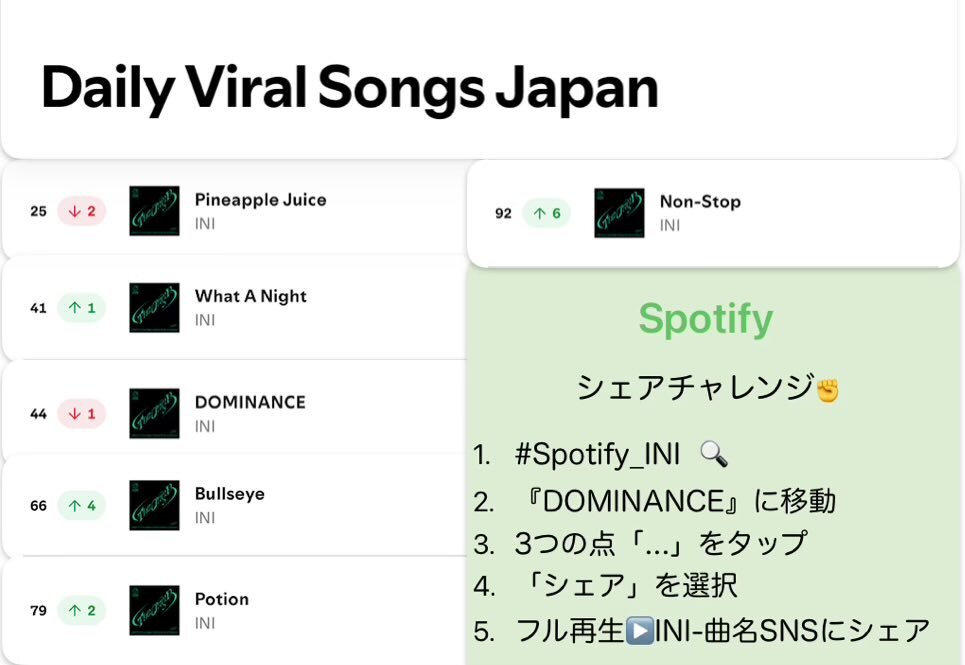
Task: Click the up 4 rank badge
Action: pyautogui.click(x=82, y=505)
